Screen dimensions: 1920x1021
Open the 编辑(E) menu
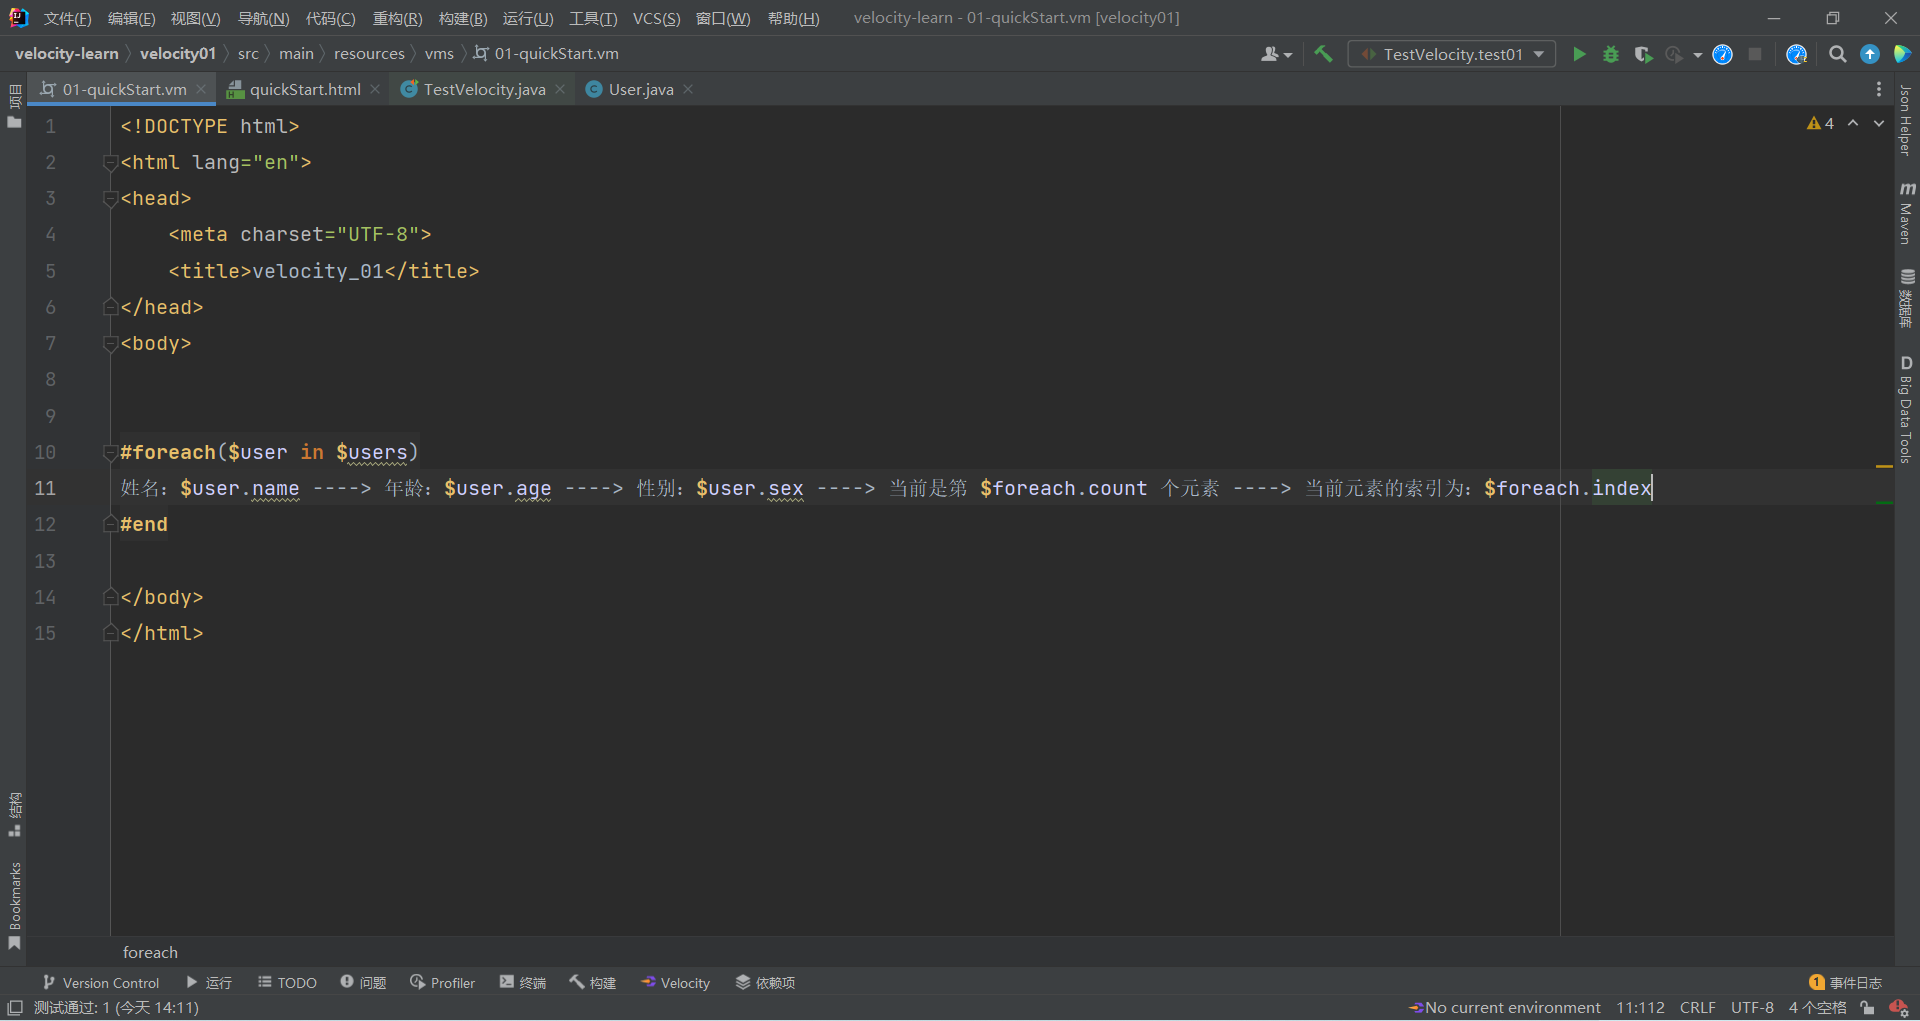point(132,18)
